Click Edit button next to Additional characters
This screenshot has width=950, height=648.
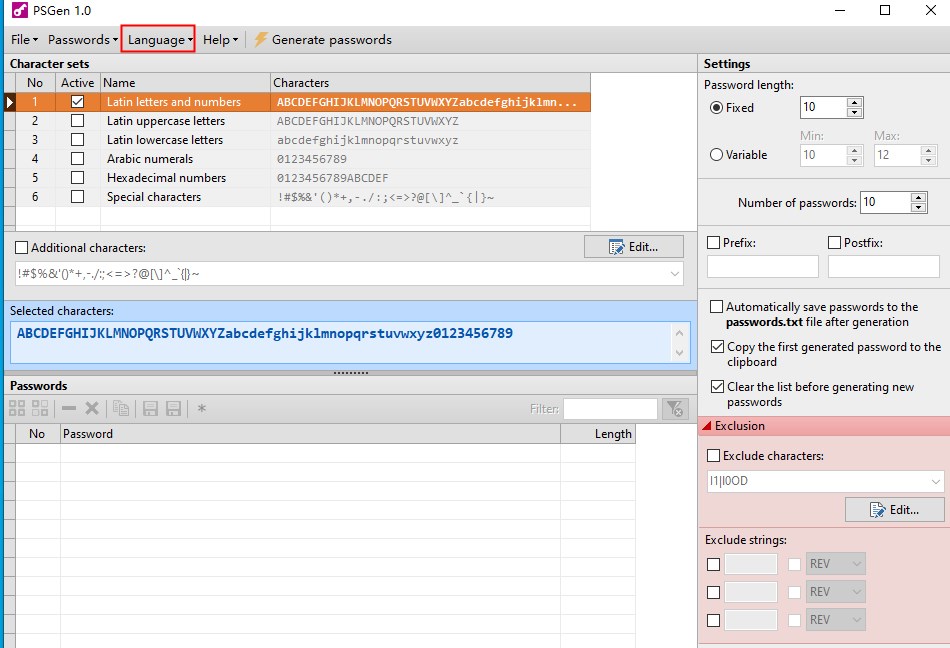[x=634, y=247]
